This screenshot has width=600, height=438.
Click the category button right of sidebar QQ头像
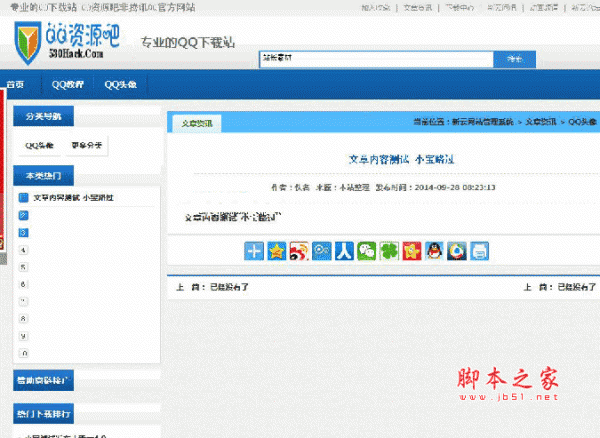(x=87, y=145)
